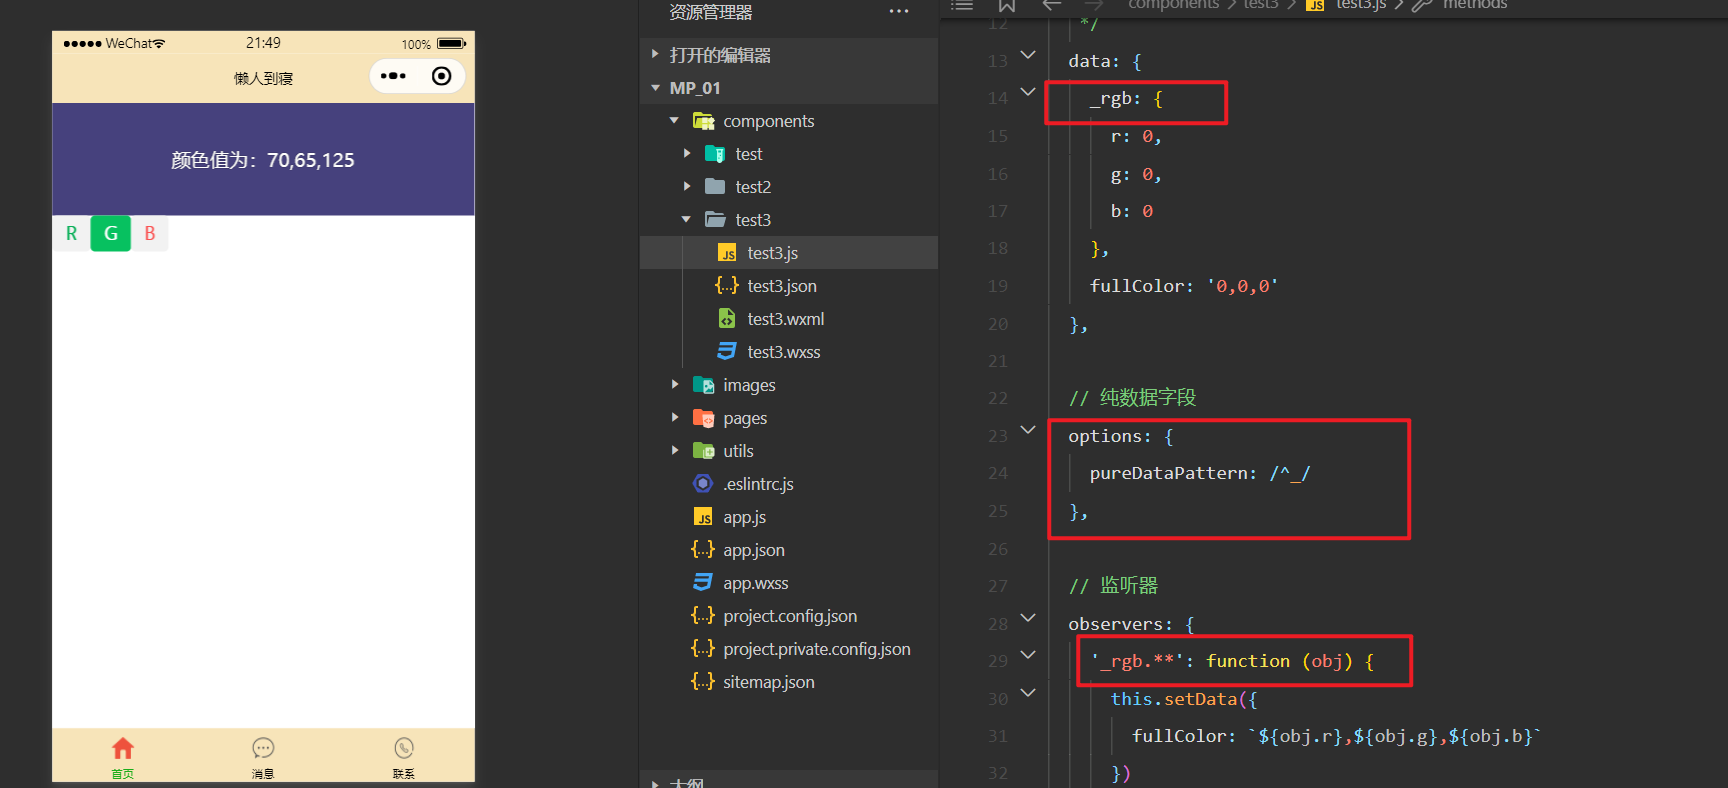Collapse the test3 folder
The height and width of the screenshot is (788, 1728).
click(687, 220)
